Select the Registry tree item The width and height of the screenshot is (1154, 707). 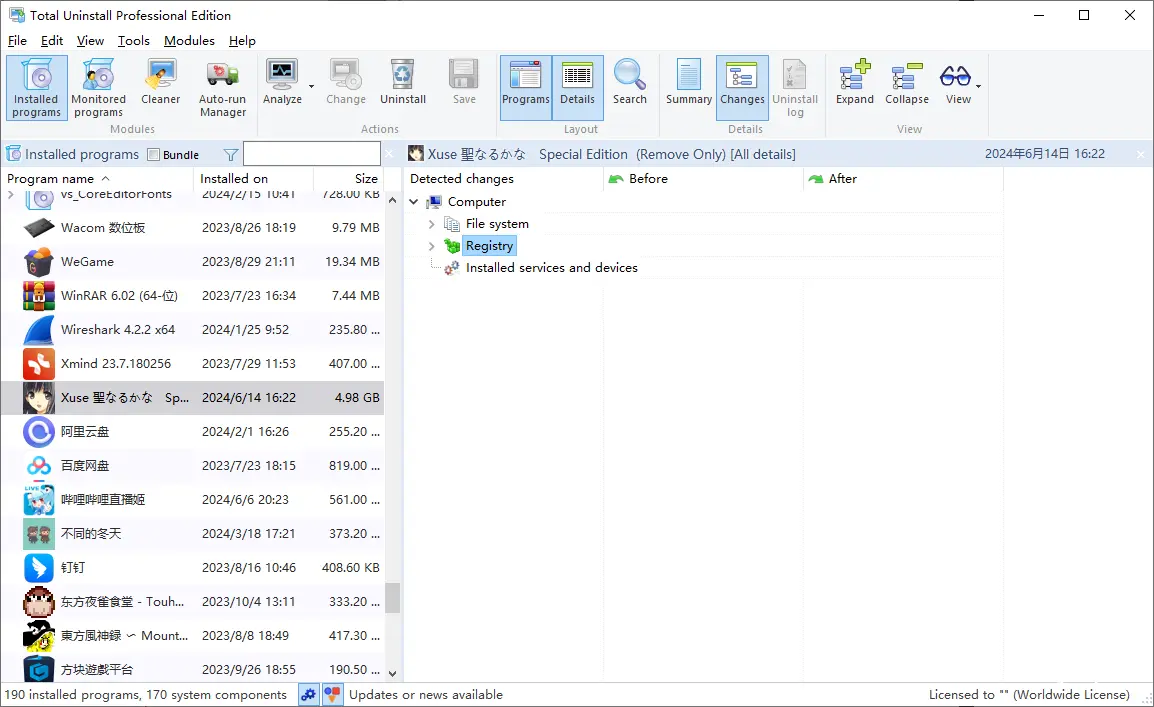click(489, 246)
